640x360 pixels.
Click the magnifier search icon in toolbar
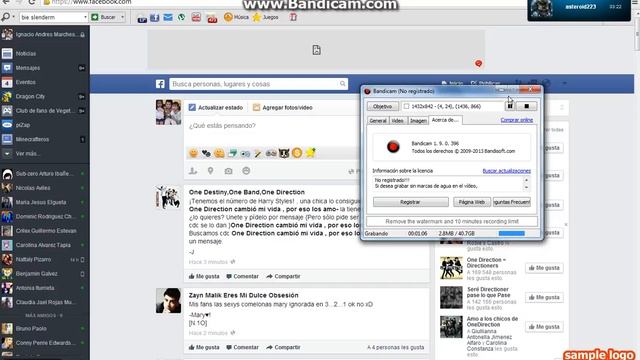click(6, 17)
